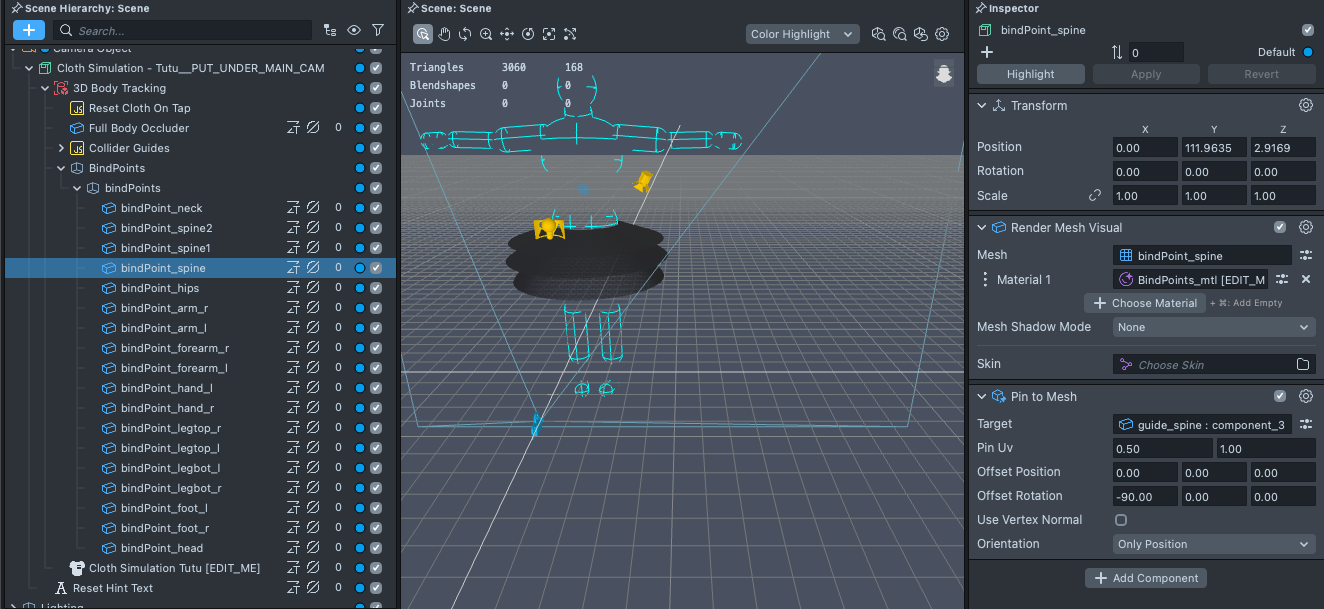The height and width of the screenshot is (609, 1324).
Task: Remove Material 1 with the X icon
Action: 1305,280
